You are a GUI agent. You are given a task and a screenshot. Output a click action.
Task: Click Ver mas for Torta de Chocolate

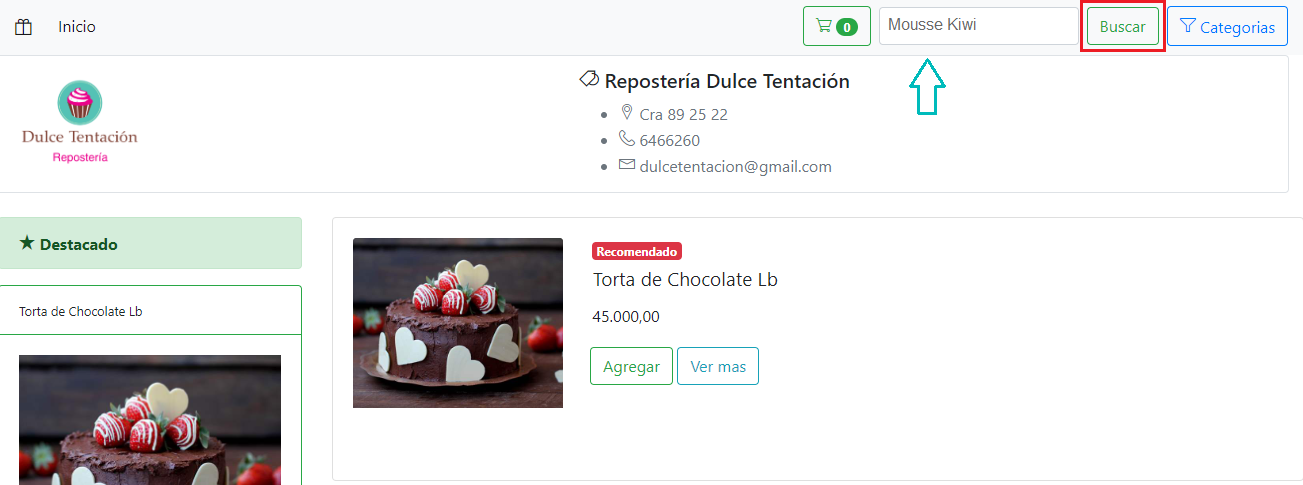pyautogui.click(x=718, y=366)
